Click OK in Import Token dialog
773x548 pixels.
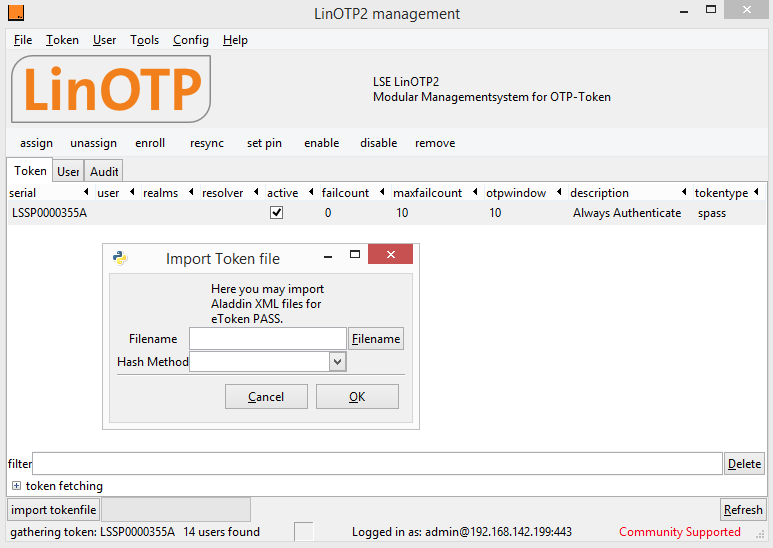pyautogui.click(x=357, y=397)
